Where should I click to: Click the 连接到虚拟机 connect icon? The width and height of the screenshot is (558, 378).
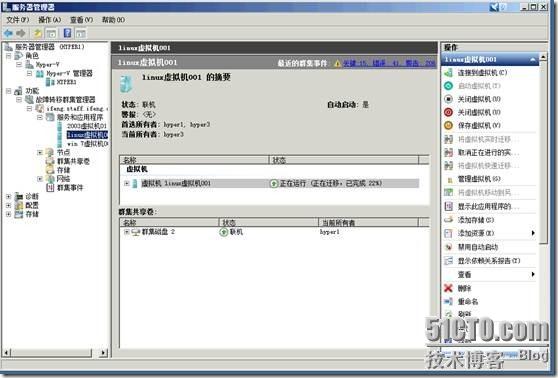[448, 73]
